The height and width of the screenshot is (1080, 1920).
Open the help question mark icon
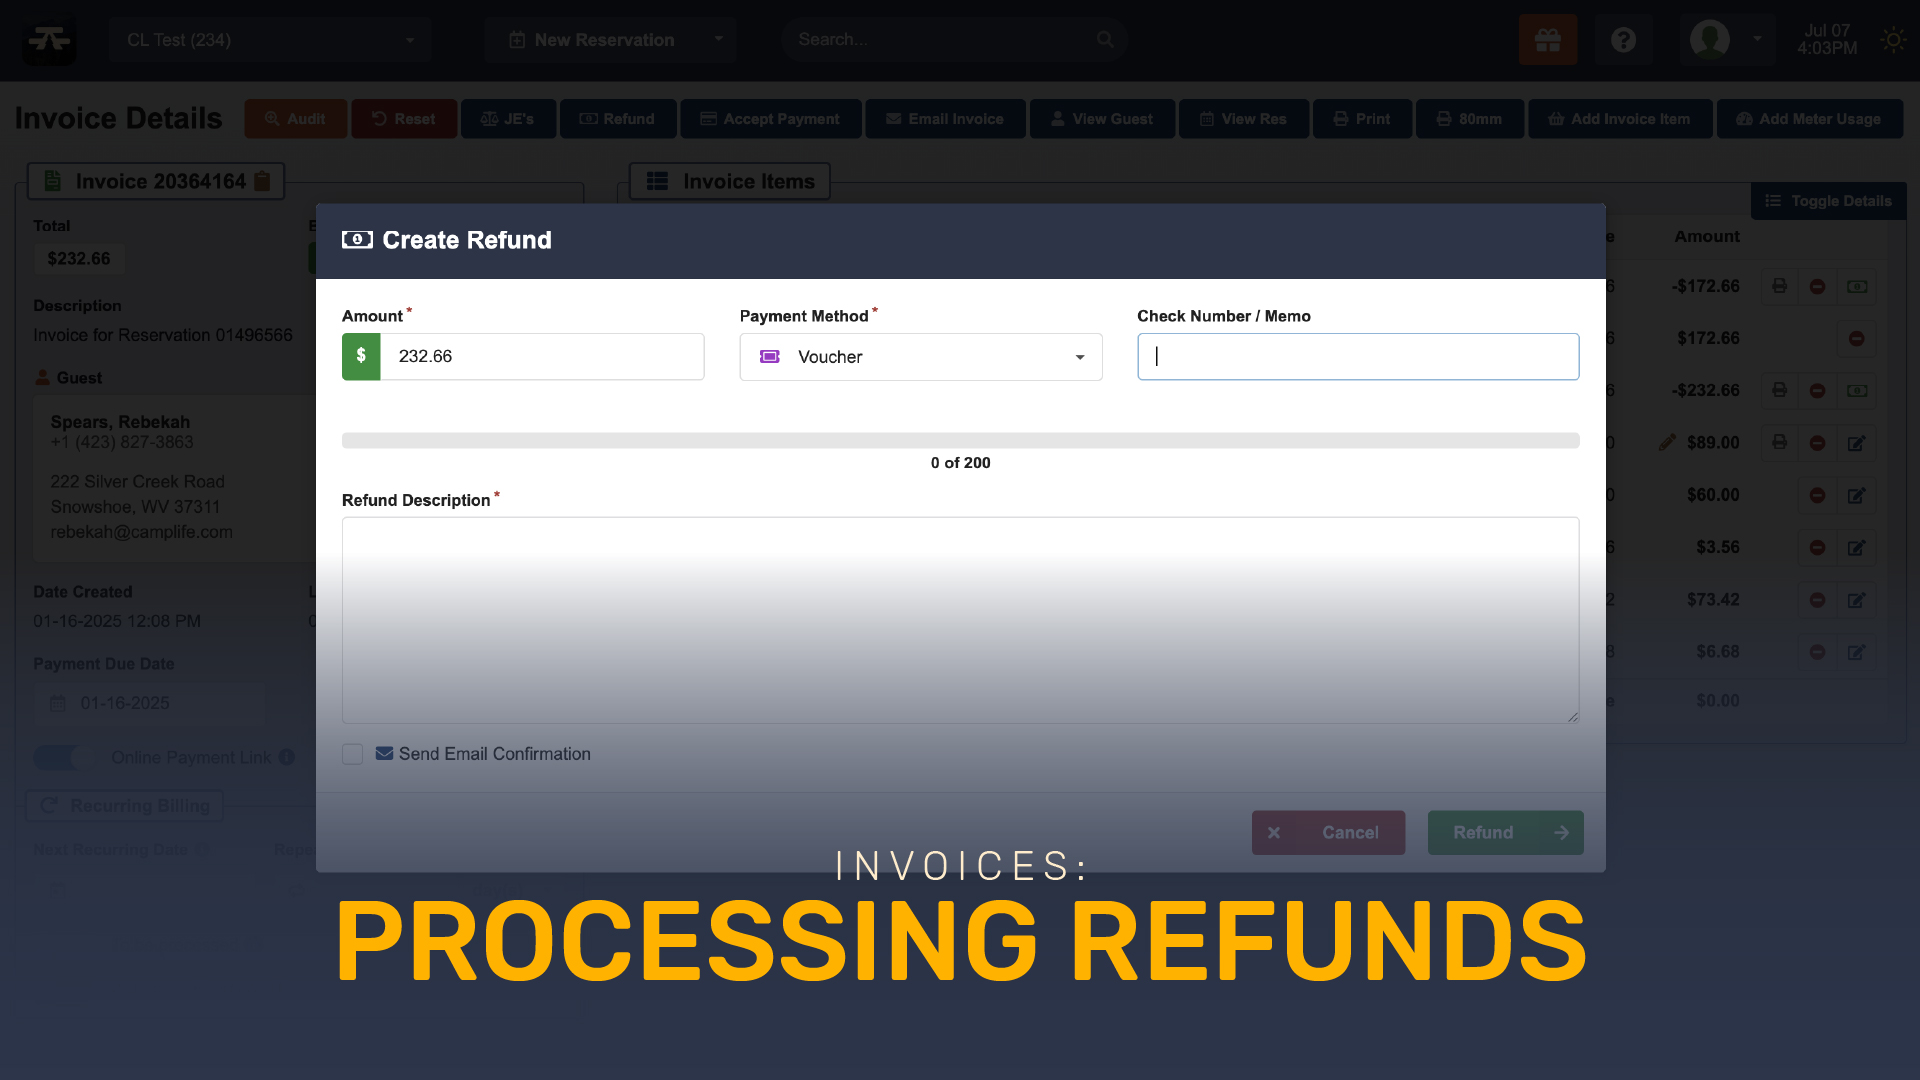tap(1623, 40)
